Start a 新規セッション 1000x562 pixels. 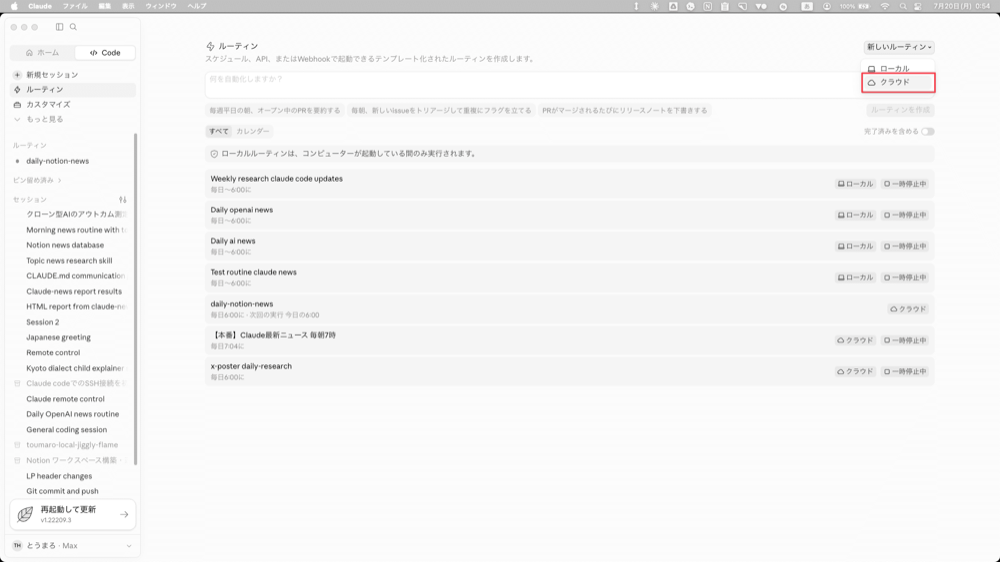(x=73, y=75)
